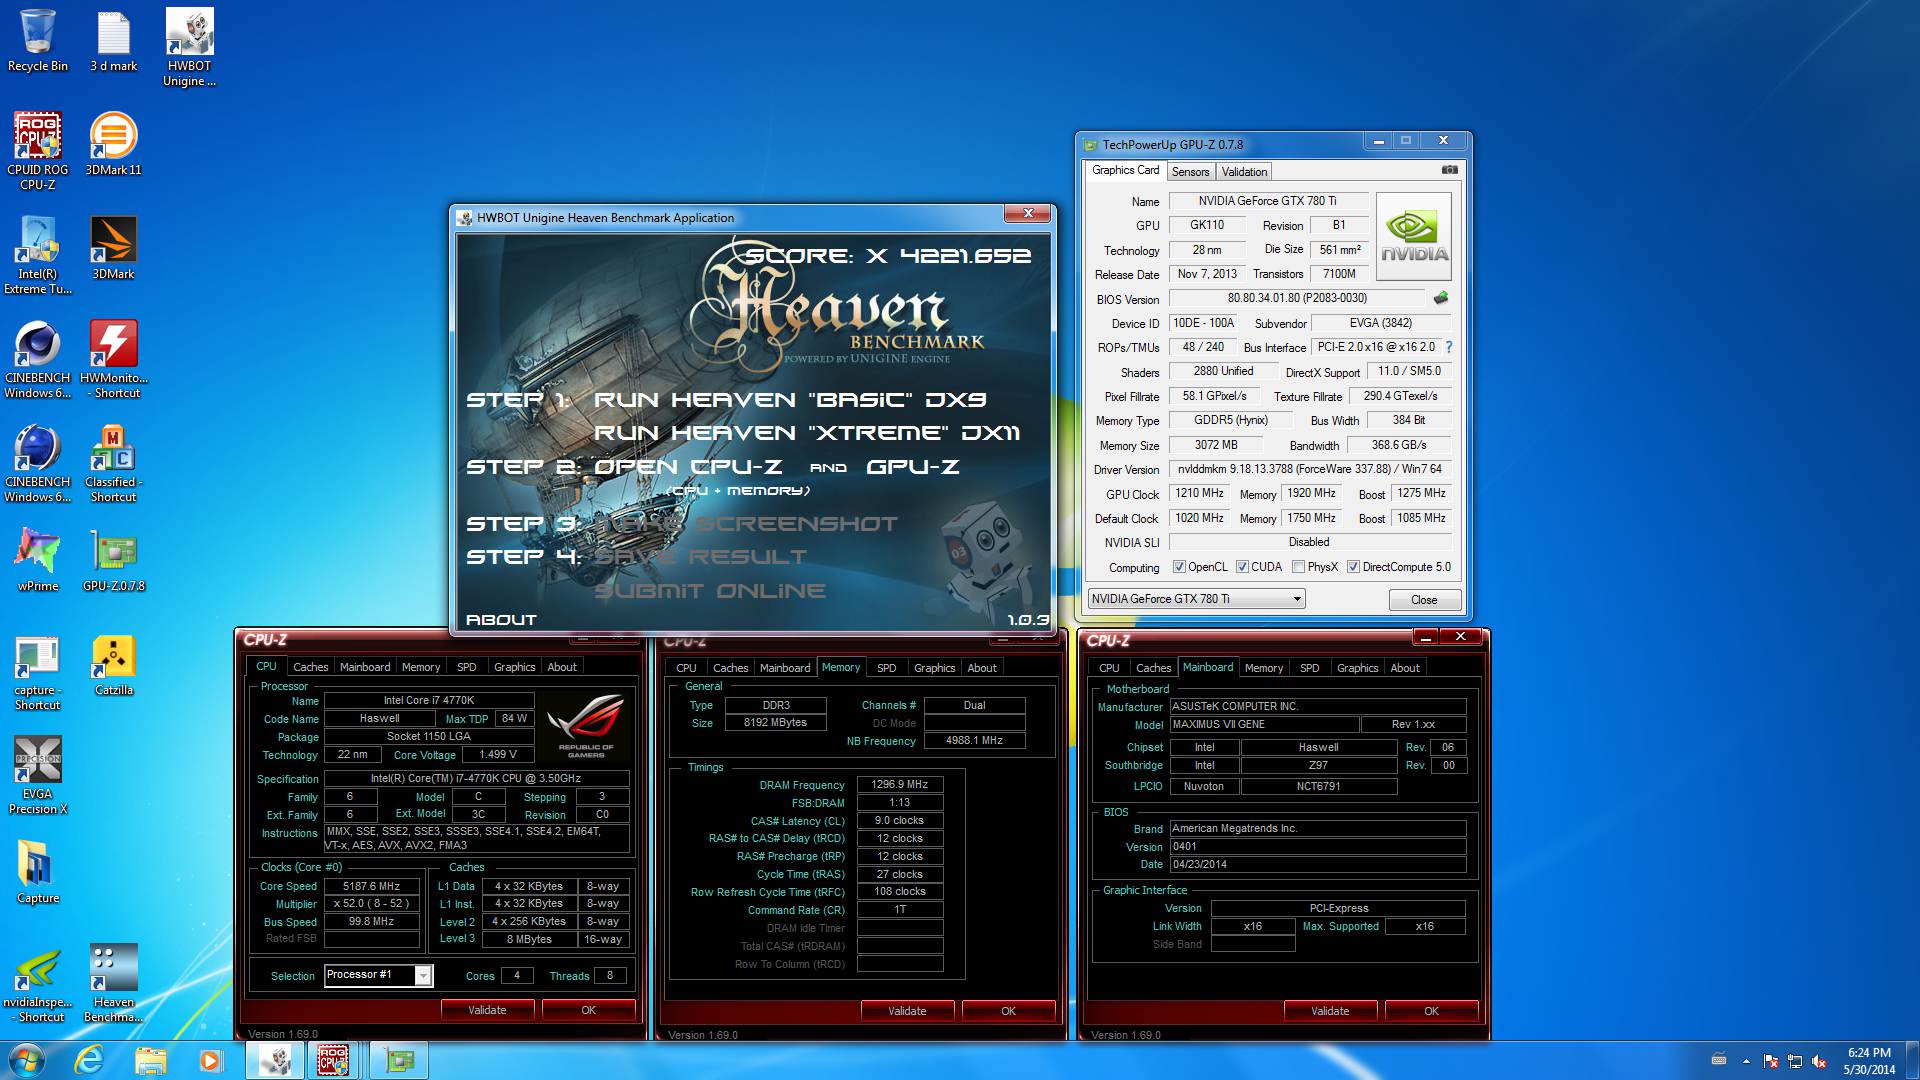The width and height of the screenshot is (1920, 1080).
Task: Open File Explorer from the taskbar
Action: coord(150,1060)
